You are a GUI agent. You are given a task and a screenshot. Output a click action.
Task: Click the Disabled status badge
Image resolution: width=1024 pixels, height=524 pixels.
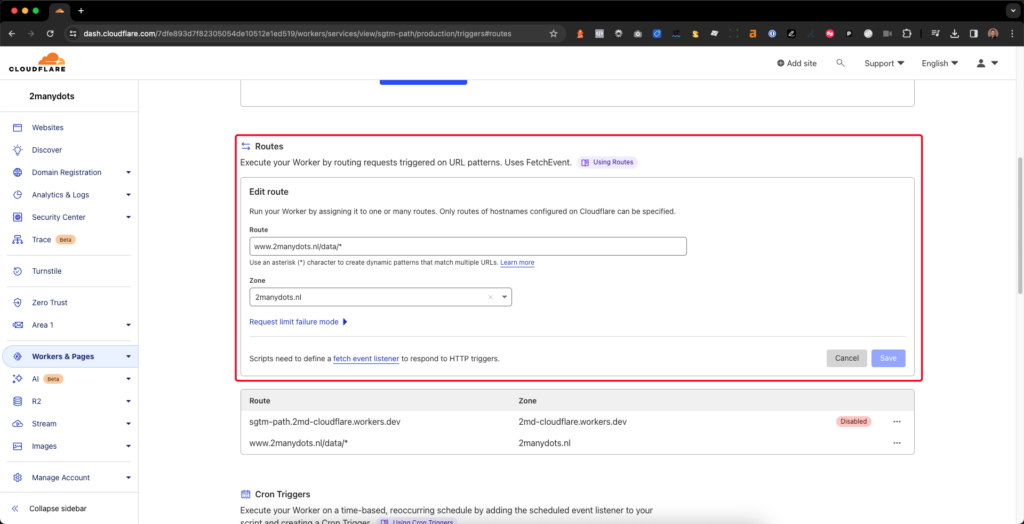(x=854, y=421)
